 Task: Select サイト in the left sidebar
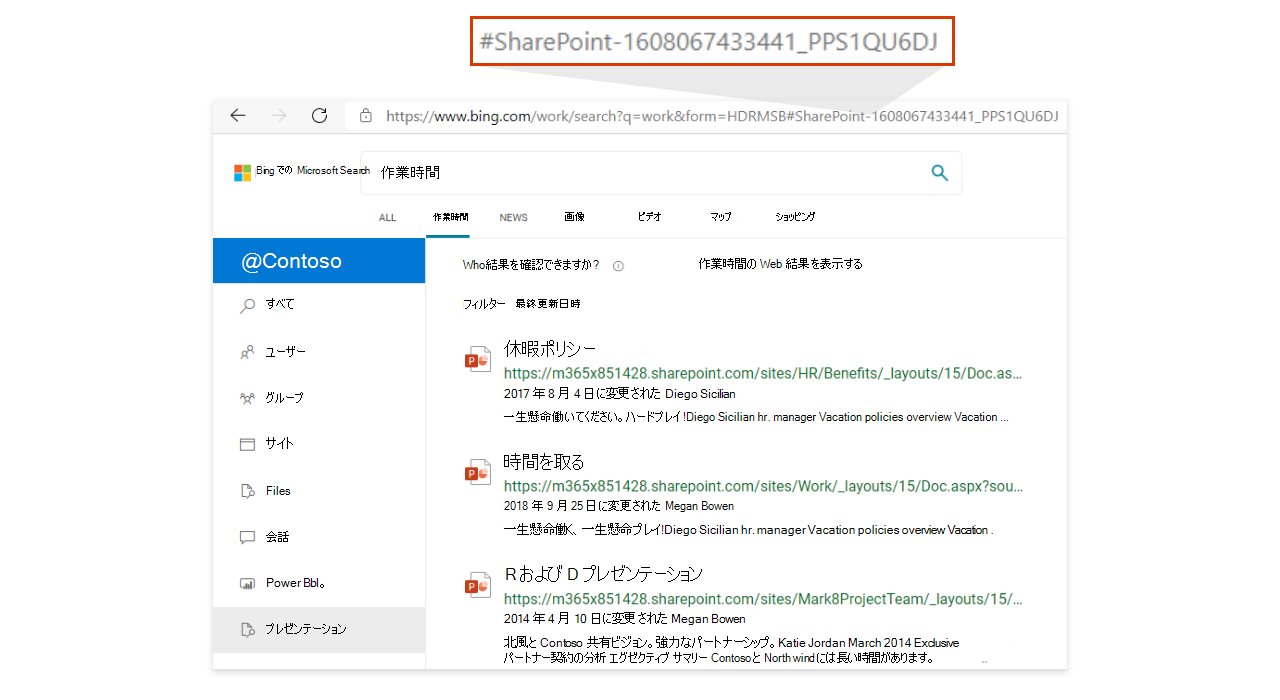pyautogui.click(x=319, y=444)
